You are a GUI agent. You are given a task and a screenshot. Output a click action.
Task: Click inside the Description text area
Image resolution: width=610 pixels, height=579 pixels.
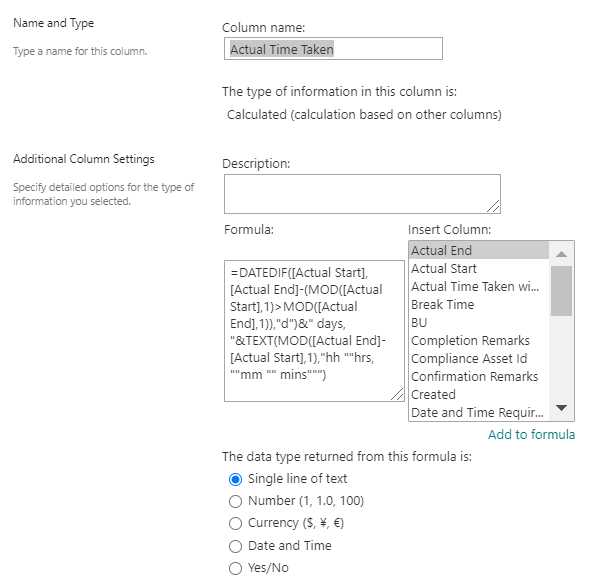click(x=362, y=194)
